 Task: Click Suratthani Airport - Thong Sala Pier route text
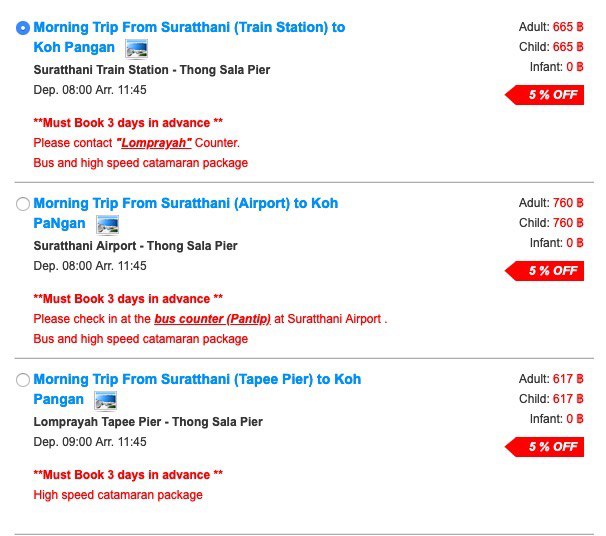click(135, 246)
